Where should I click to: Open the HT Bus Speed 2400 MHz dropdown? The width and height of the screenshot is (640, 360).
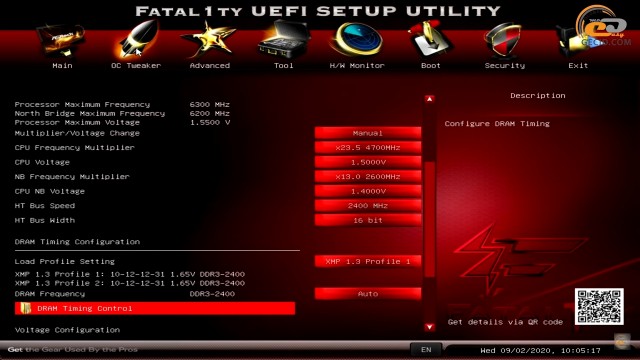pos(368,205)
